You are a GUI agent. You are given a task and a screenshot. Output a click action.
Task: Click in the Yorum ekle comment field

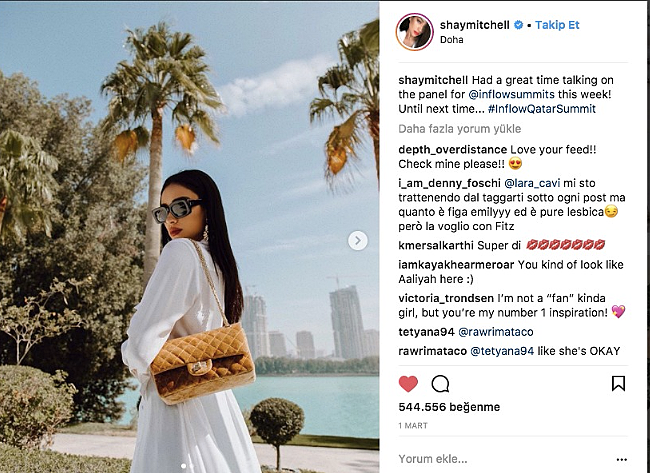504,459
